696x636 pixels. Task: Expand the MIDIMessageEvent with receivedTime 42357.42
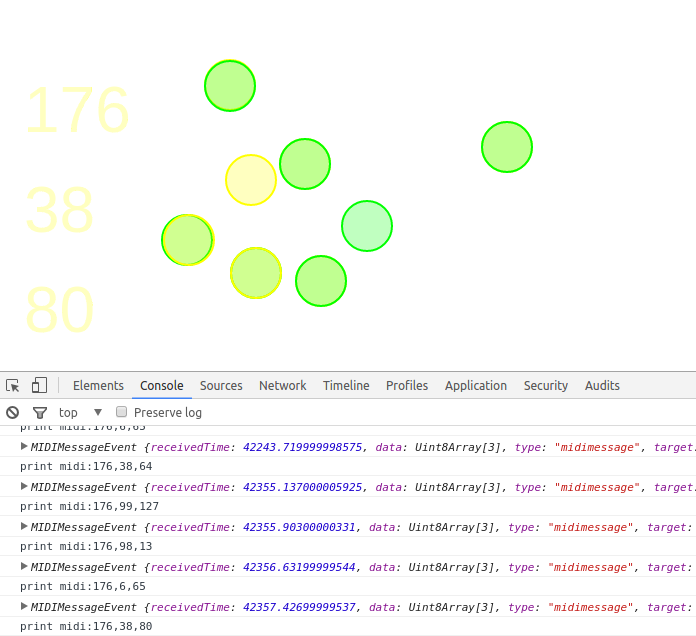click(25, 606)
